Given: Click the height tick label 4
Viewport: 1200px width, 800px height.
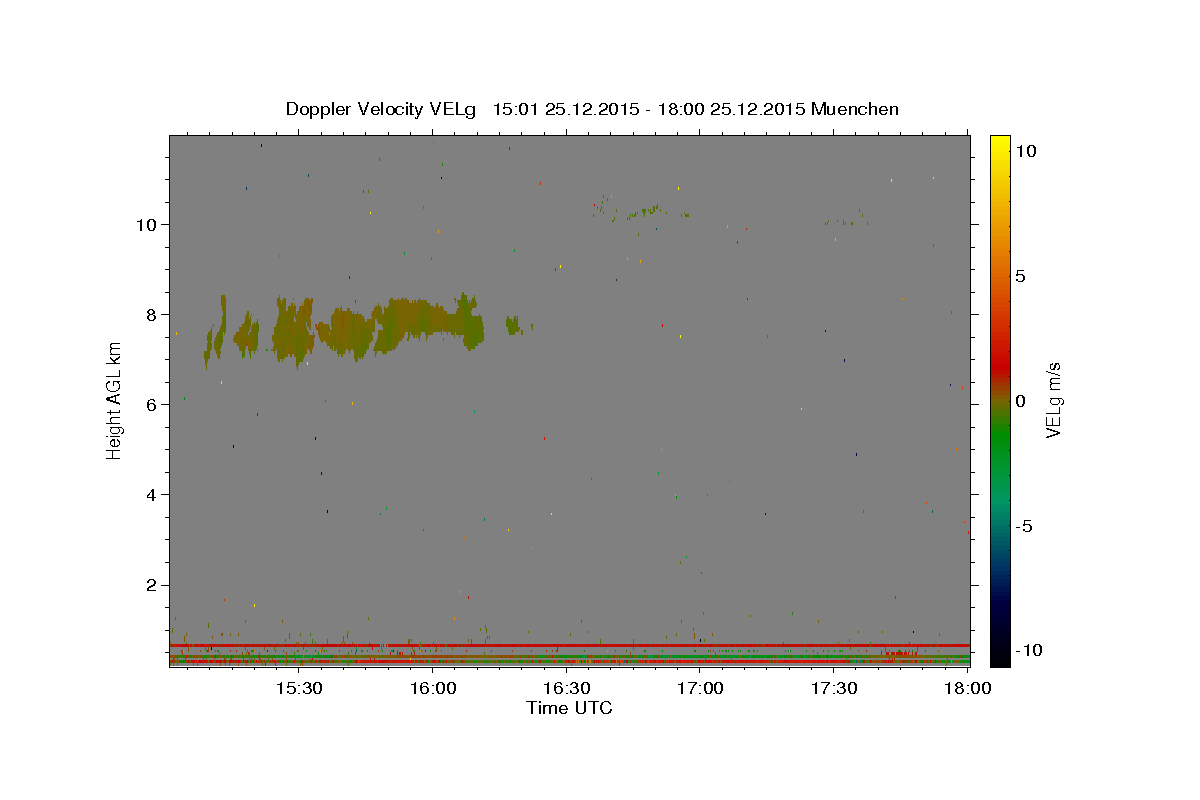Looking at the screenshot, I should pos(152,494).
